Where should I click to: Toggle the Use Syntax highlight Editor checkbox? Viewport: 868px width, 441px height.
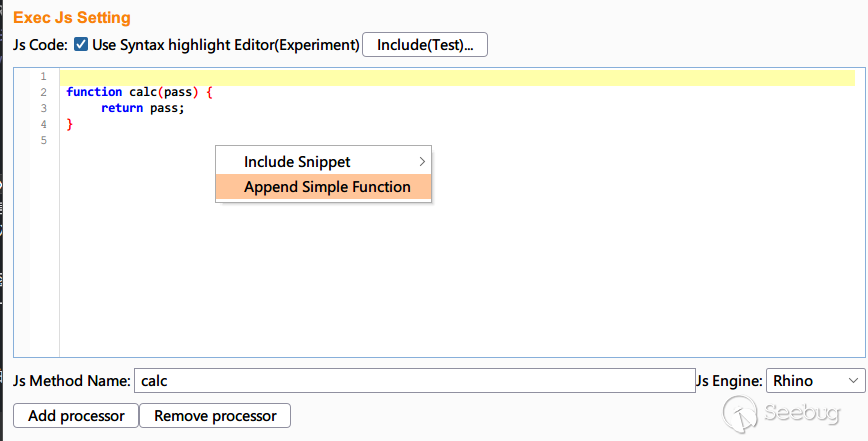click(x=81, y=45)
